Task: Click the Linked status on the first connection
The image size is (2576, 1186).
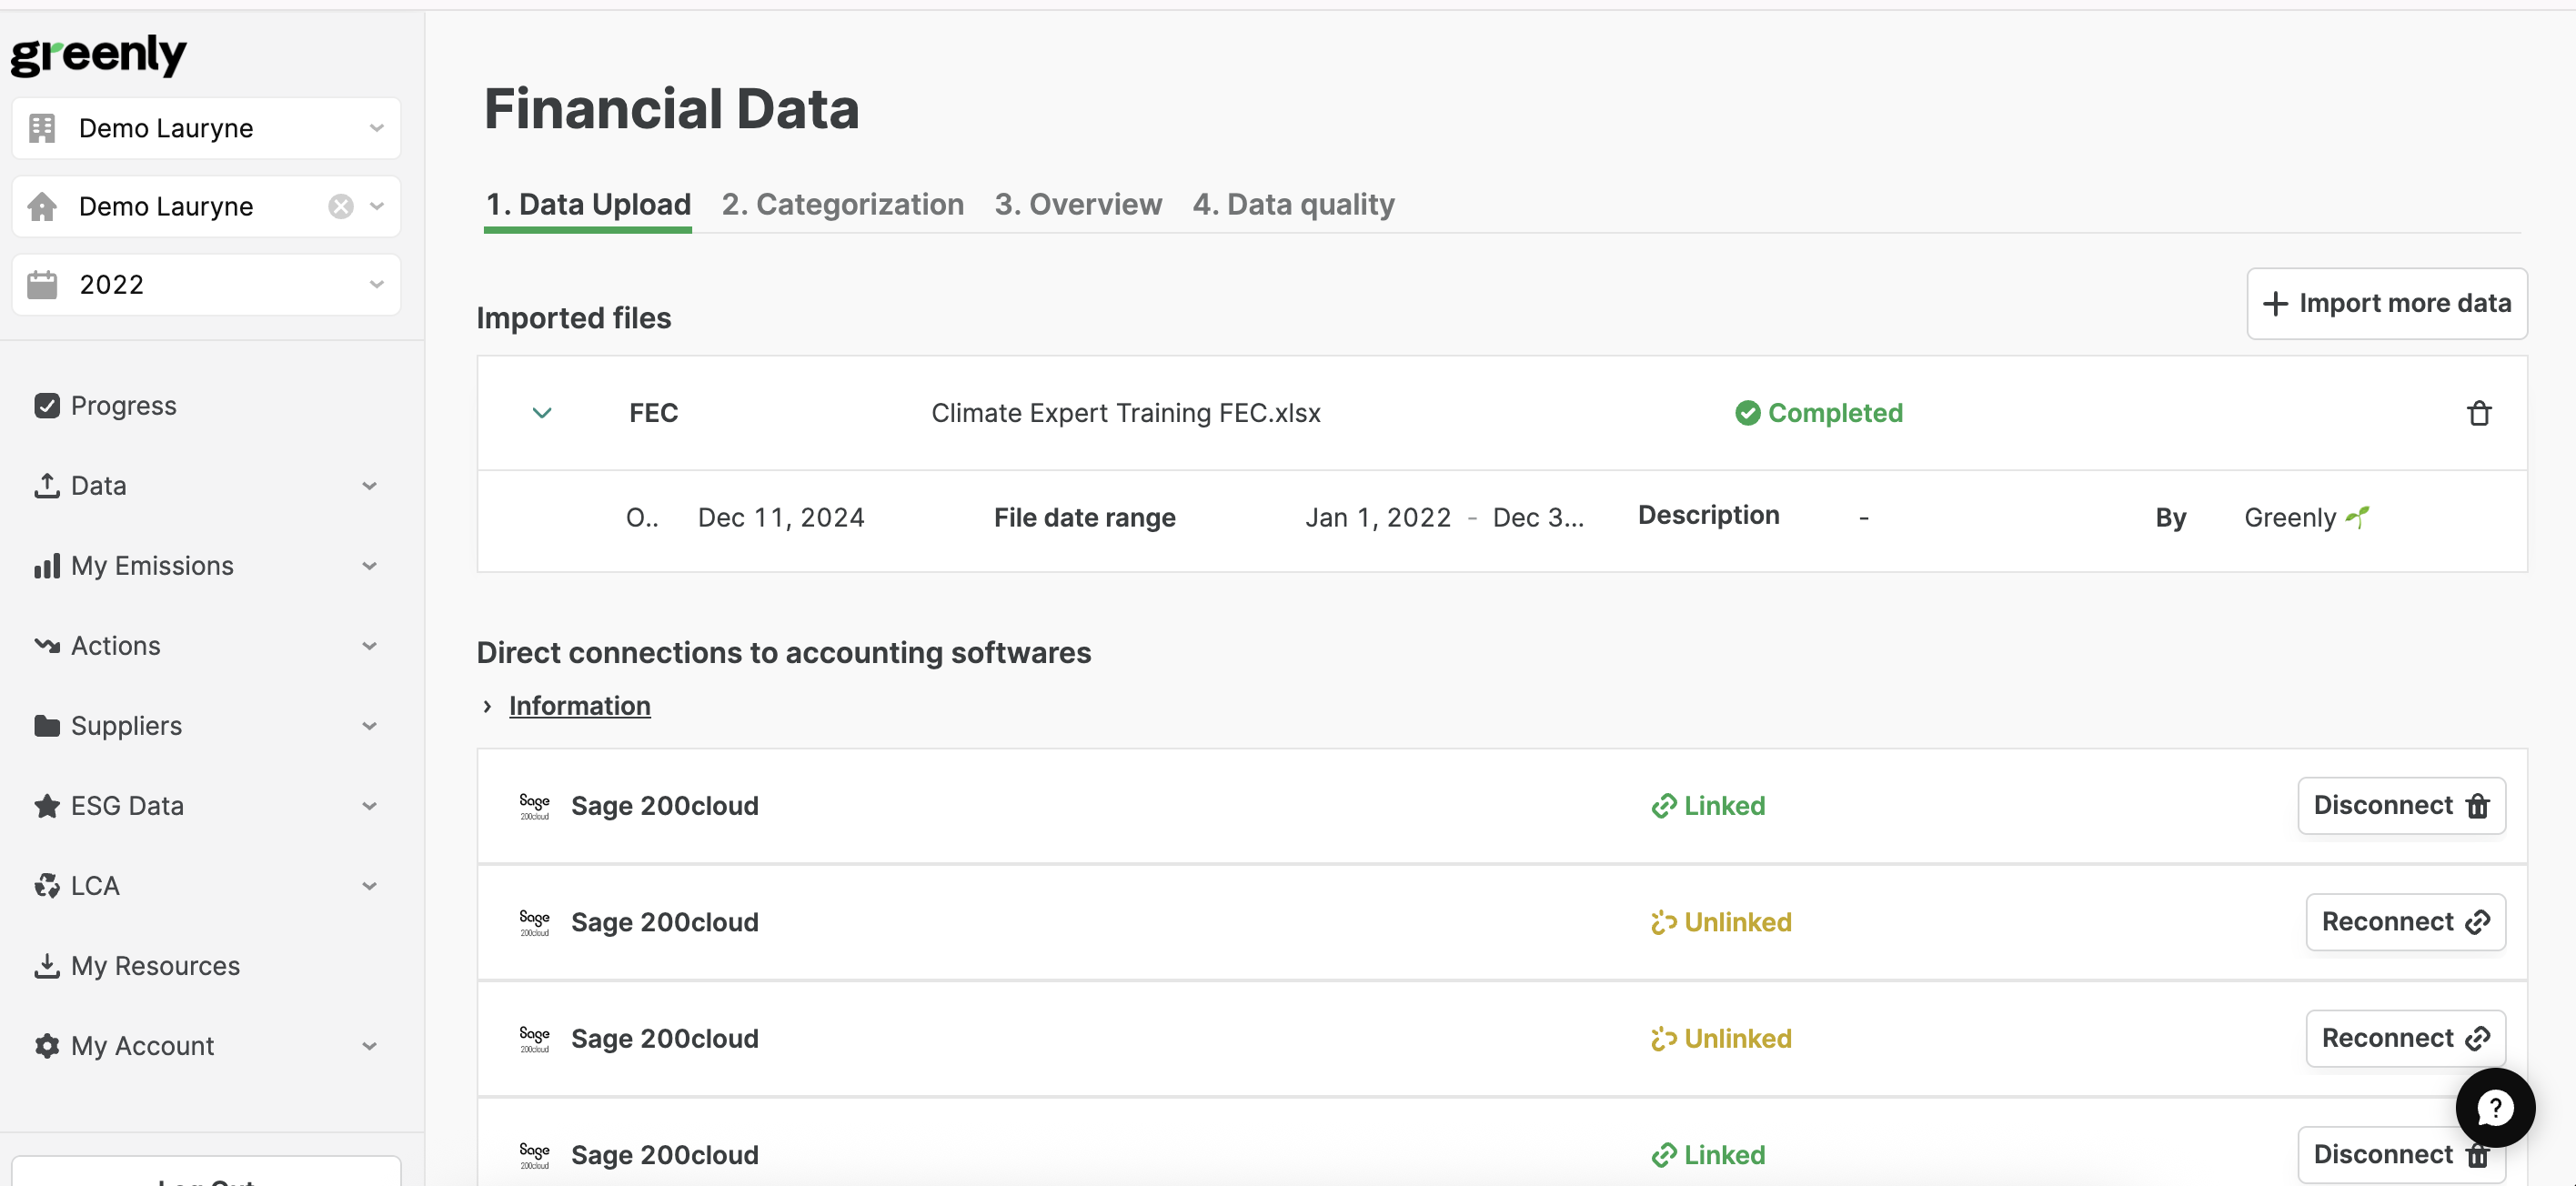Action: tap(1708, 806)
